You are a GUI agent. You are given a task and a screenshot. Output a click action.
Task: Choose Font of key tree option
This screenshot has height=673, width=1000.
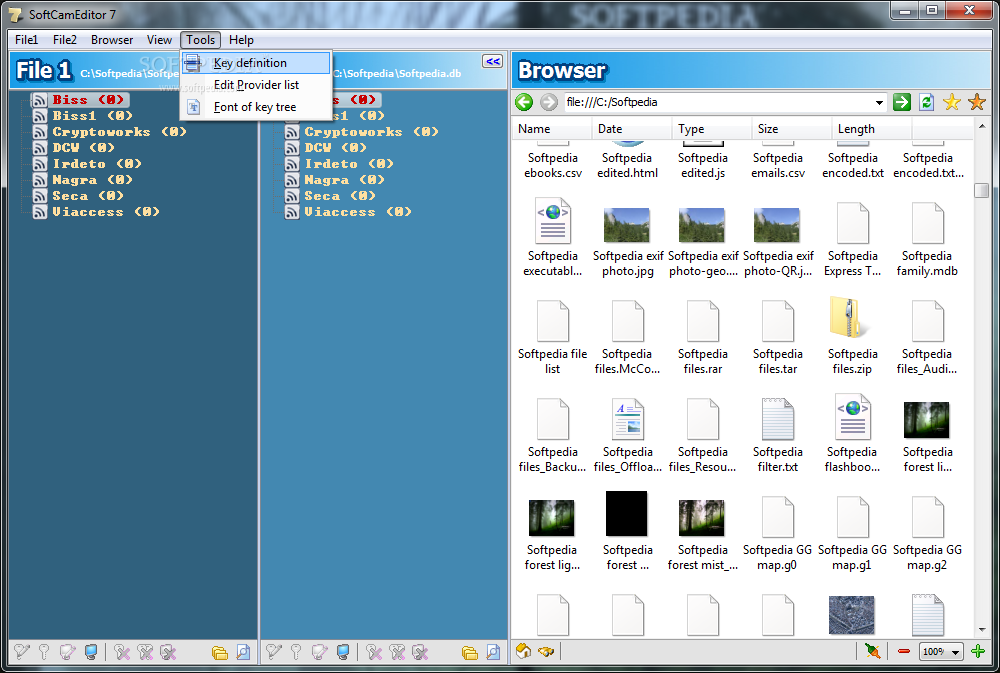tap(256, 107)
